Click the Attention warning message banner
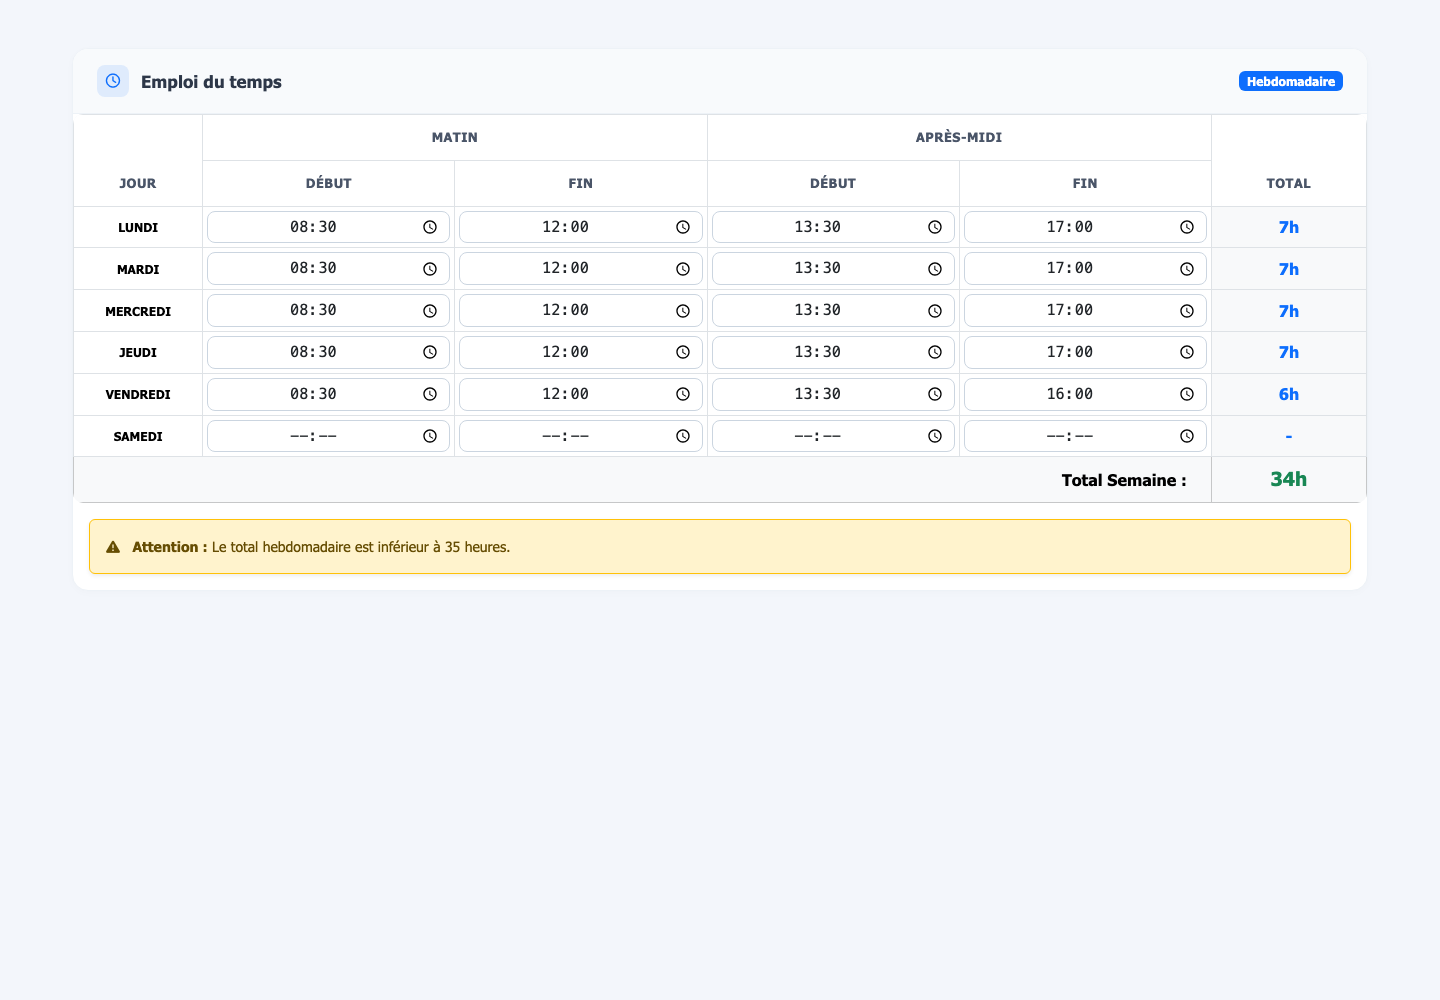 [720, 547]
